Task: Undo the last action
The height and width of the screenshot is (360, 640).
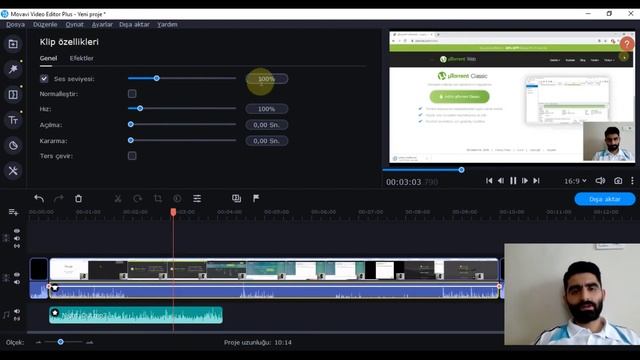Action: click(x=39, y=199)
